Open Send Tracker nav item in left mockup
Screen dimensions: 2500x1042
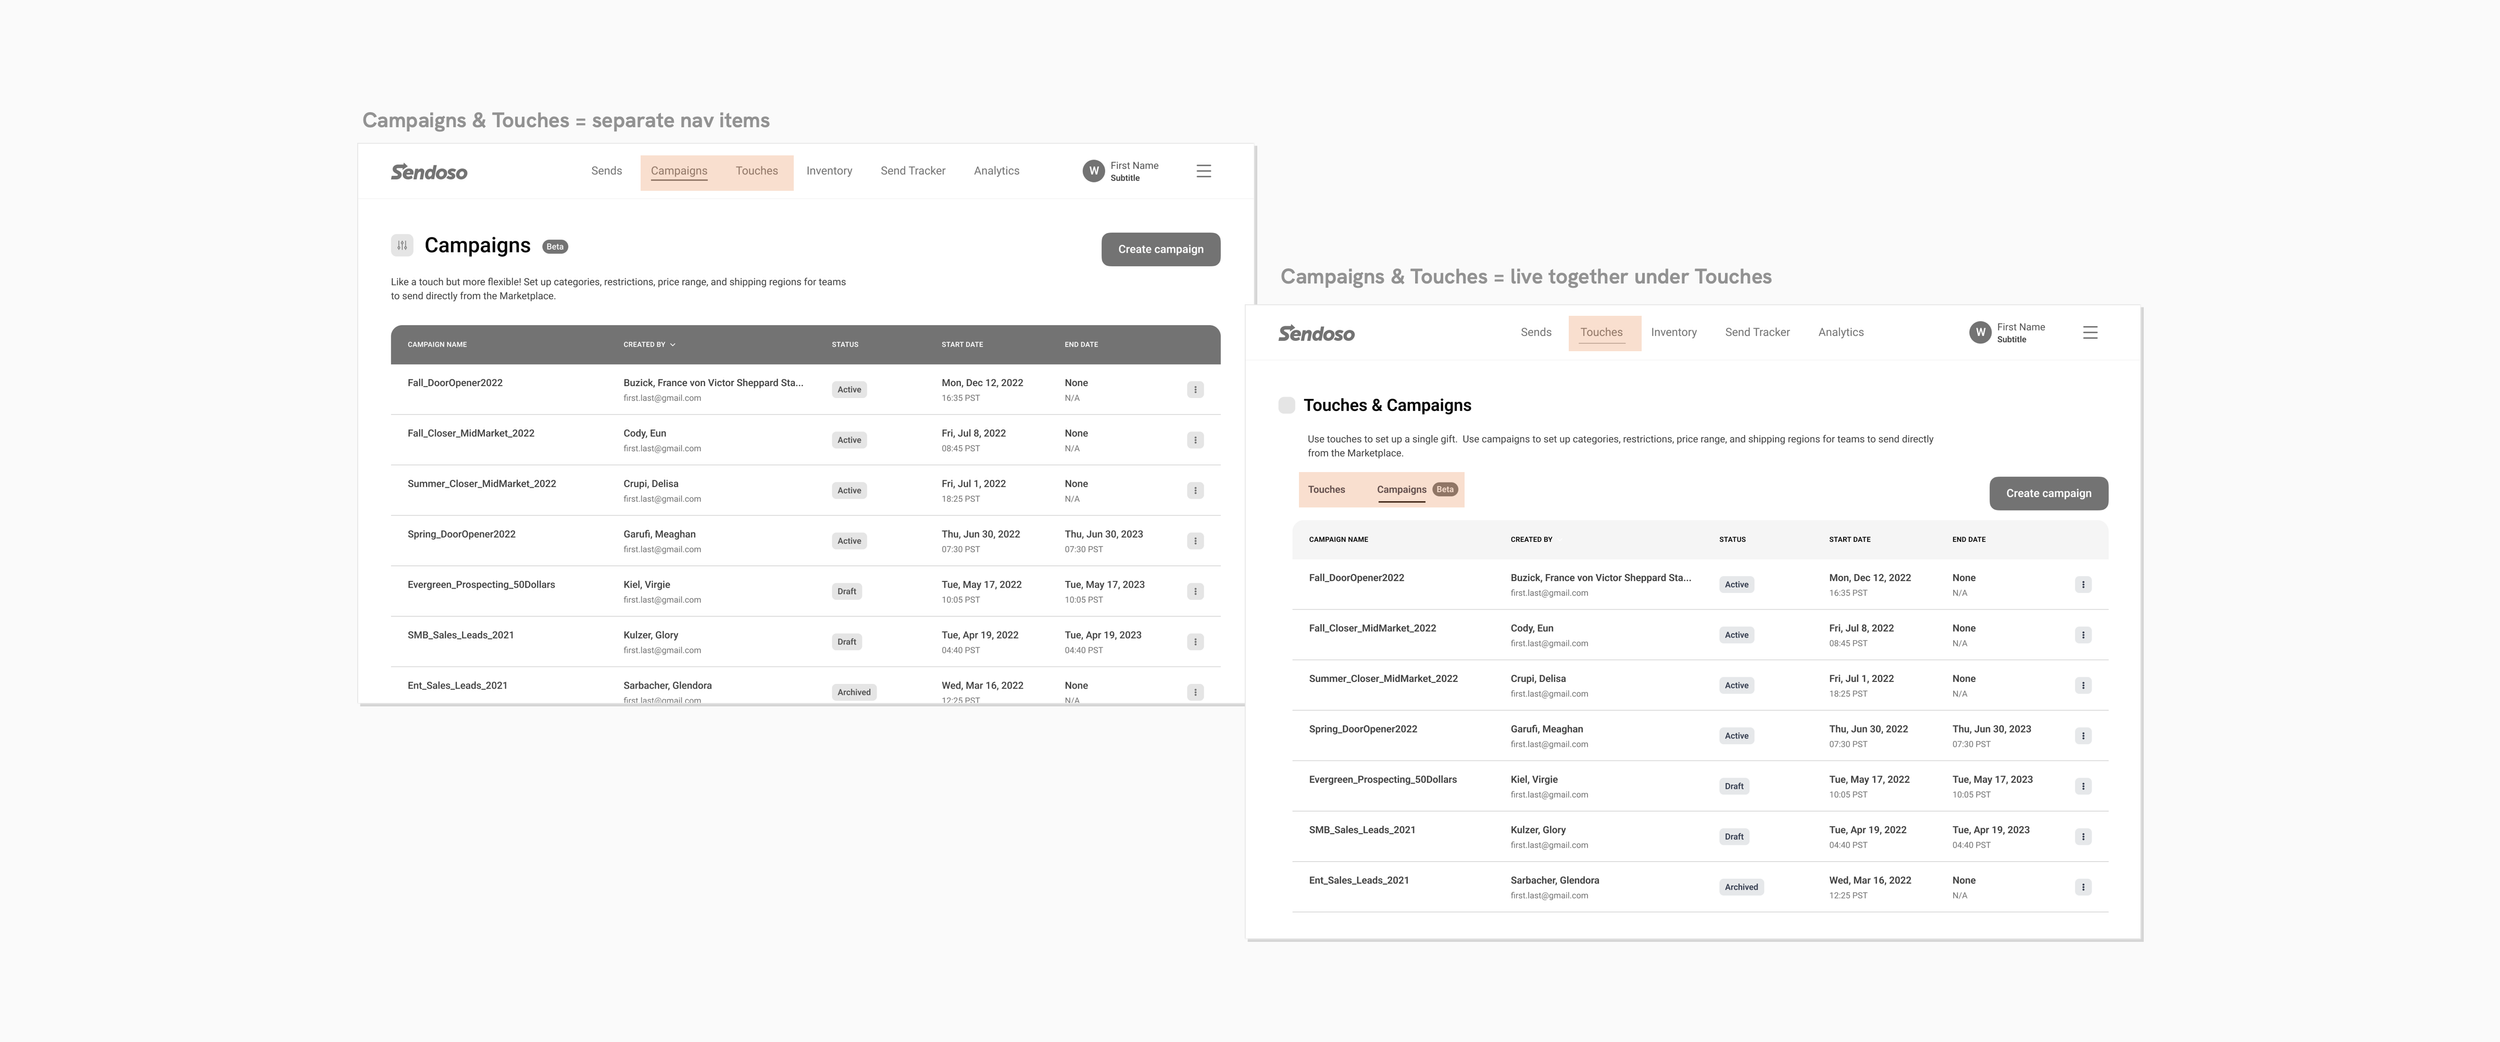[913, 171]
